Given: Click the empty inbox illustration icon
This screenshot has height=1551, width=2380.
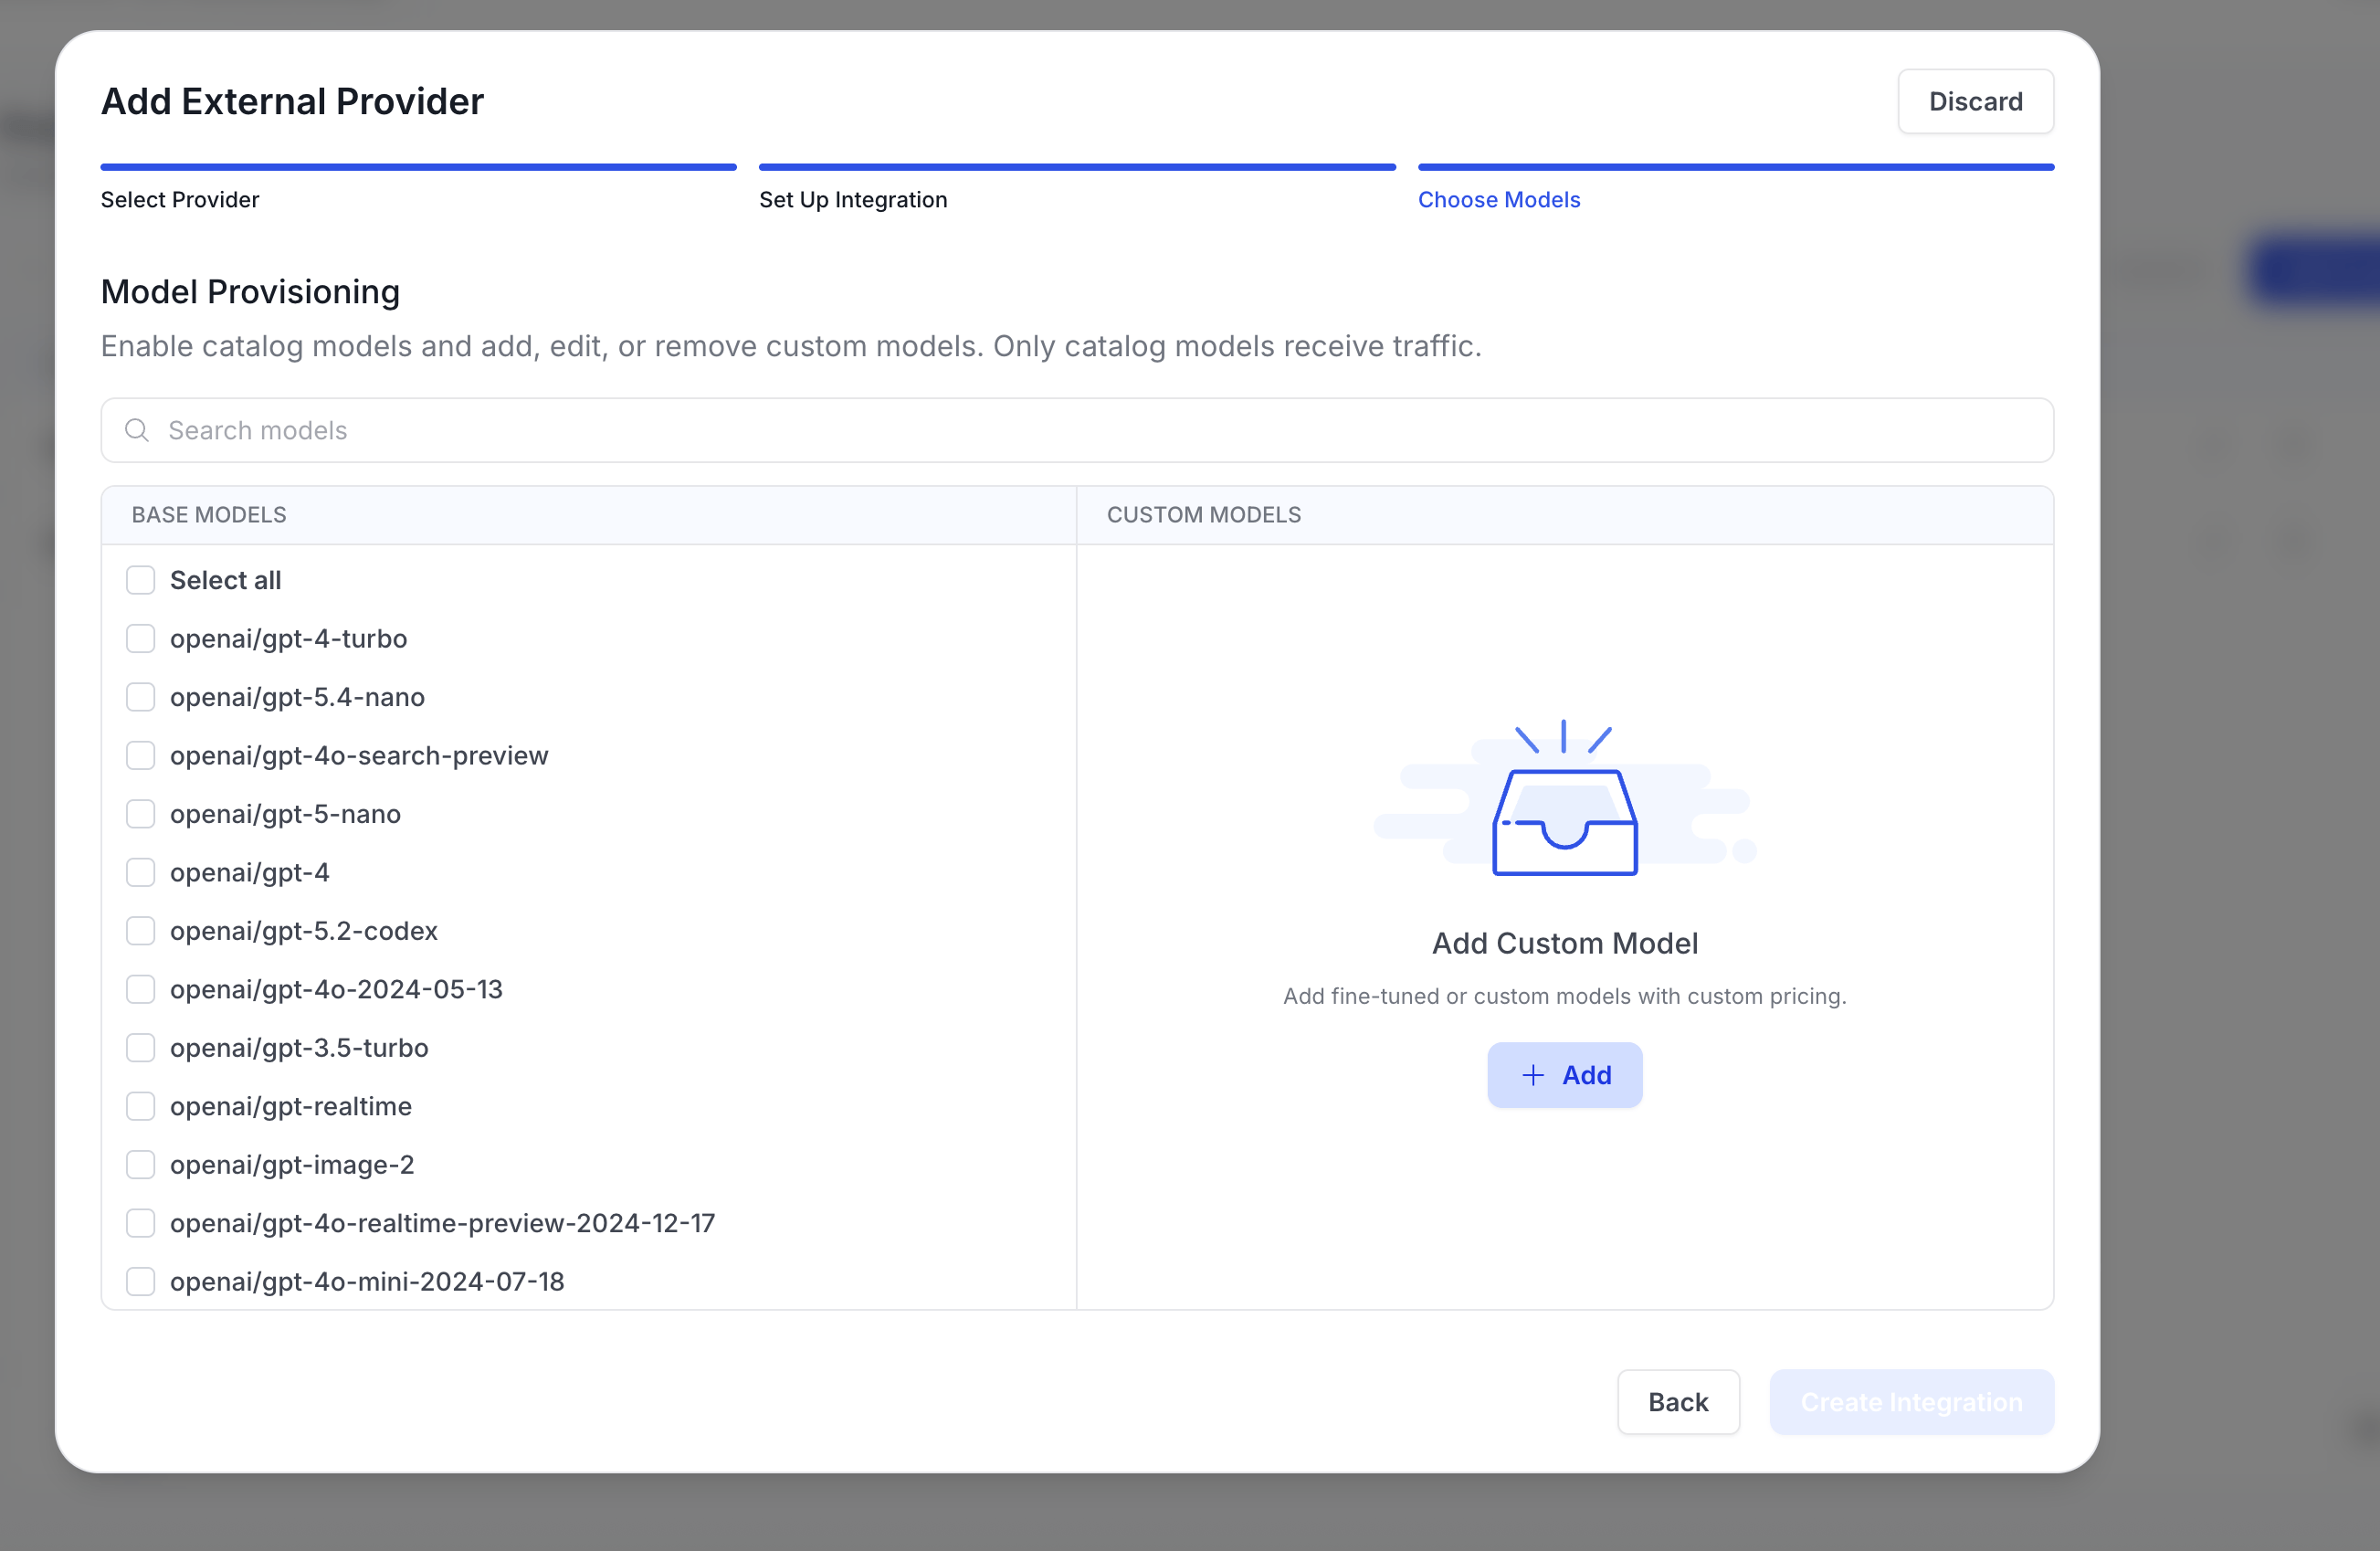Looking at the screenshot, I should 1564,798.
